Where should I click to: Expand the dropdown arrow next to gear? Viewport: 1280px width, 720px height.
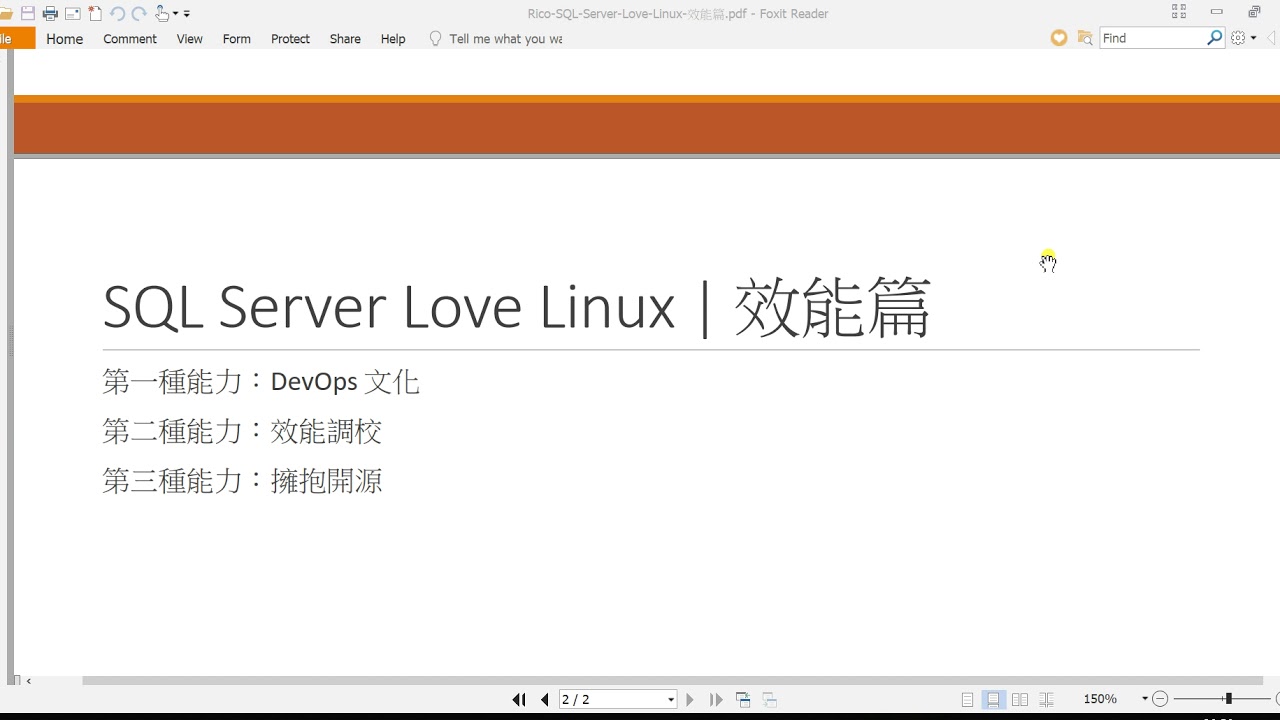(x=1253, y=38)
